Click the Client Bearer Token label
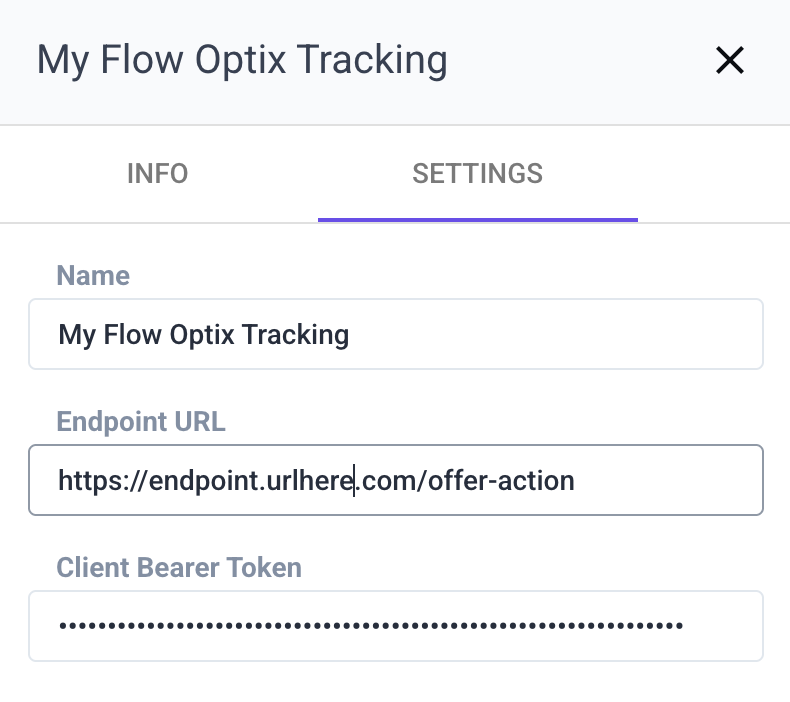Image resolution: width=790 pixels, height=702 pixels. [179, 567]
